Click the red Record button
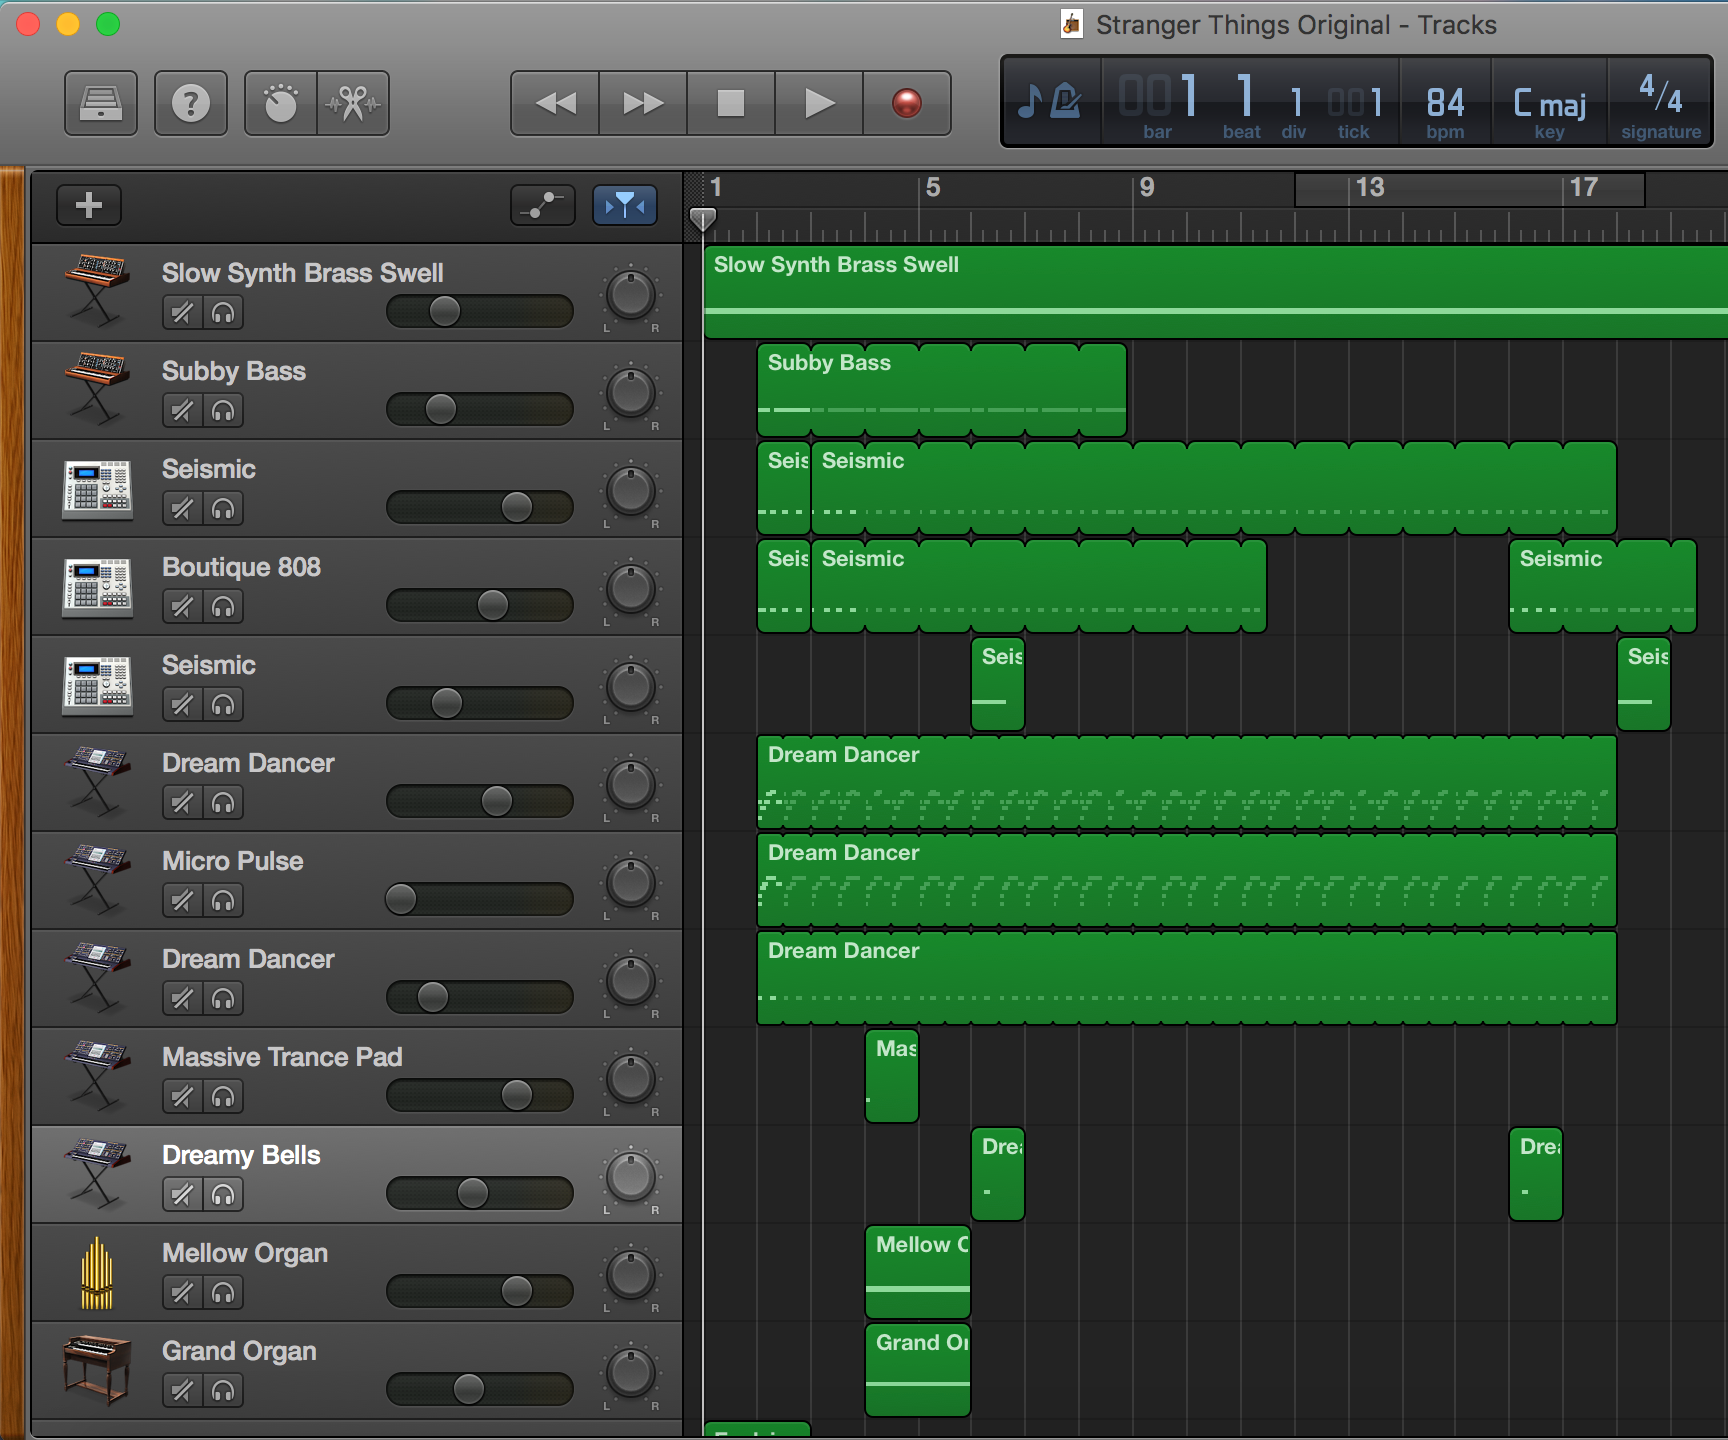Viewport: 1728px width, 1440px height. click(x=907, y=103)
